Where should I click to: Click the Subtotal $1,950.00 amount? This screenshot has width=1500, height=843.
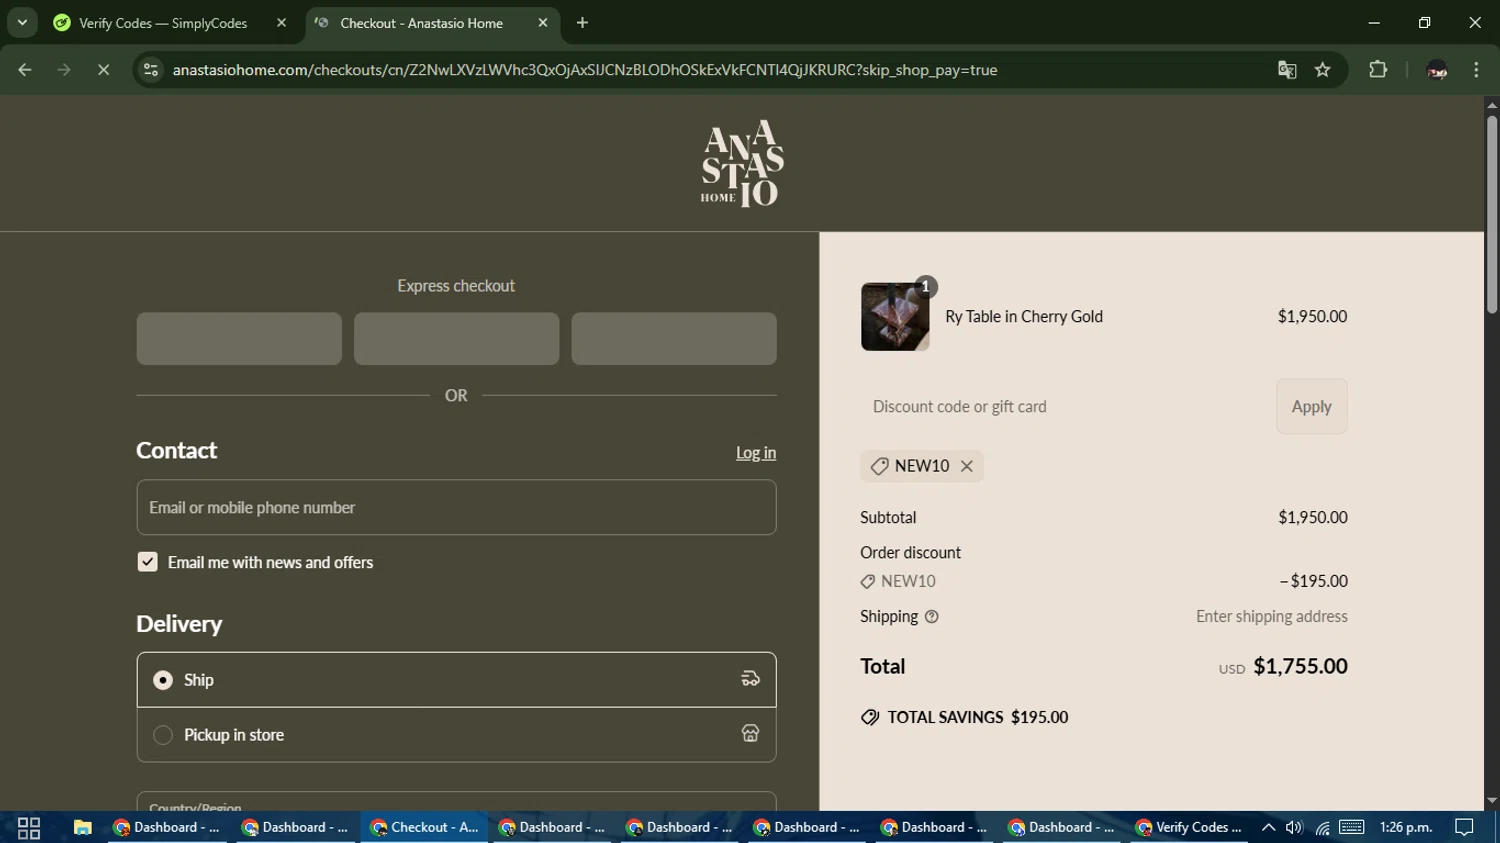pyautogui.click(x=1313, y=518)
